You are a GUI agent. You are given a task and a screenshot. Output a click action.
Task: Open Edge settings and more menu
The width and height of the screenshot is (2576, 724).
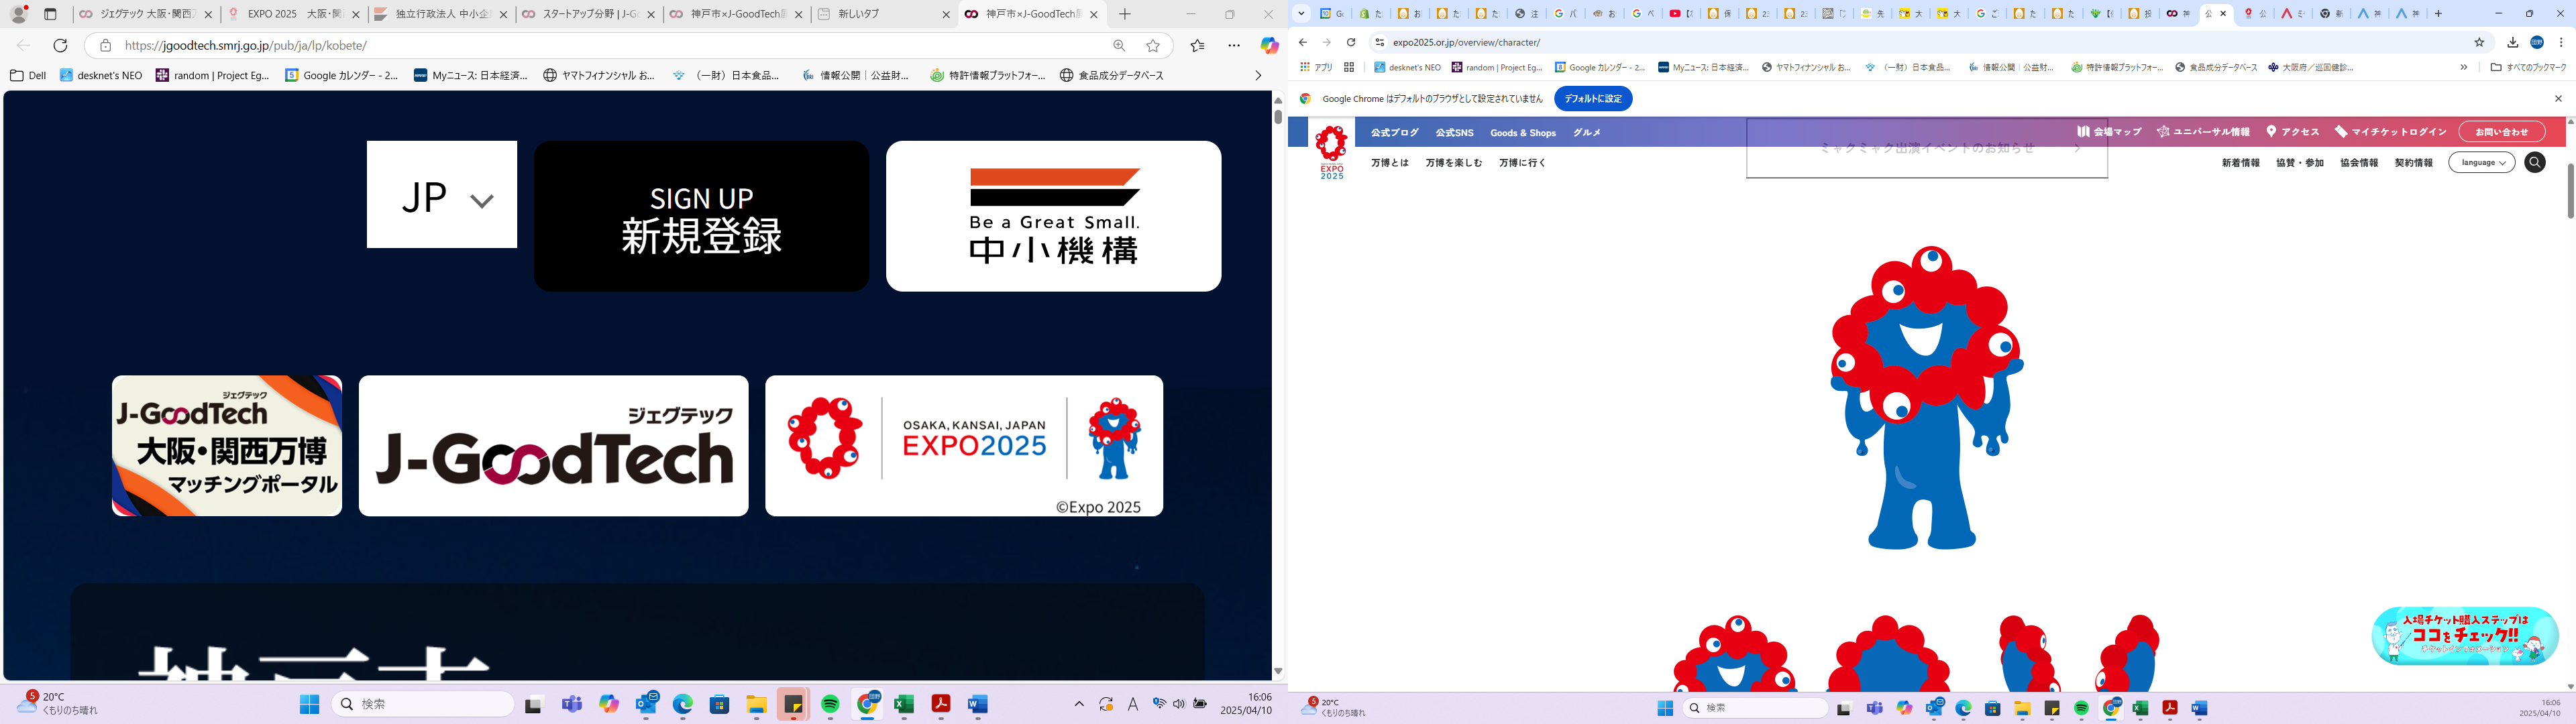click(x=1234, y=46)
